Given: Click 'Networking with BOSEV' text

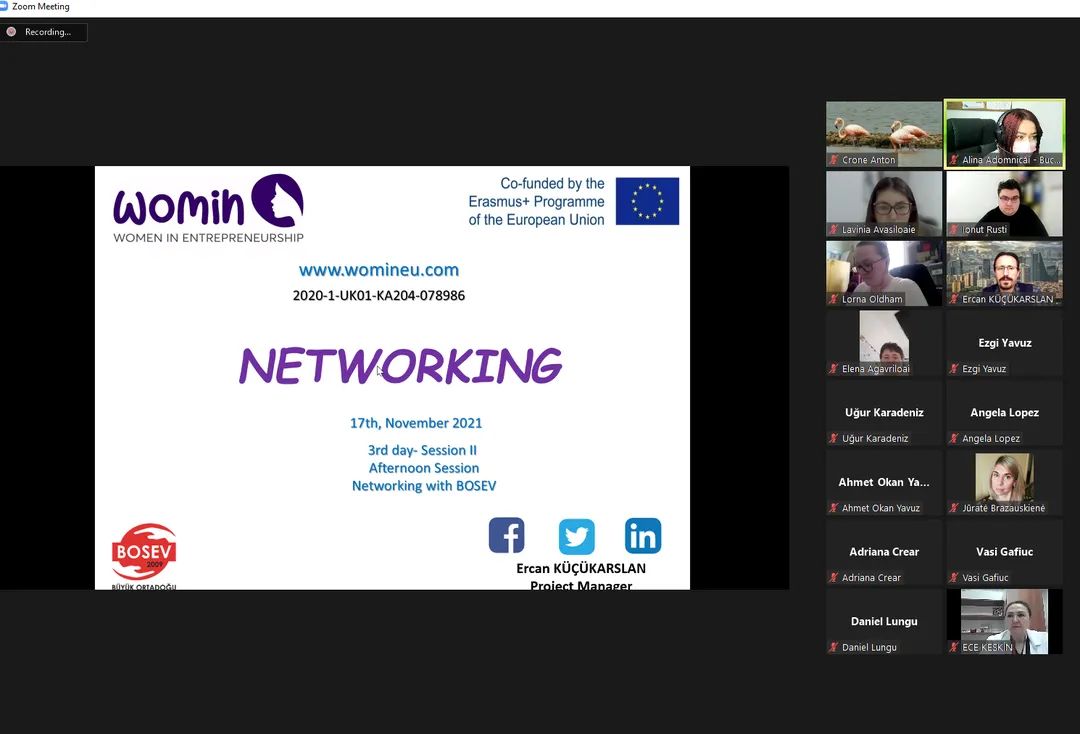Looking at the screenshot, I should click(x=424, y=485).
